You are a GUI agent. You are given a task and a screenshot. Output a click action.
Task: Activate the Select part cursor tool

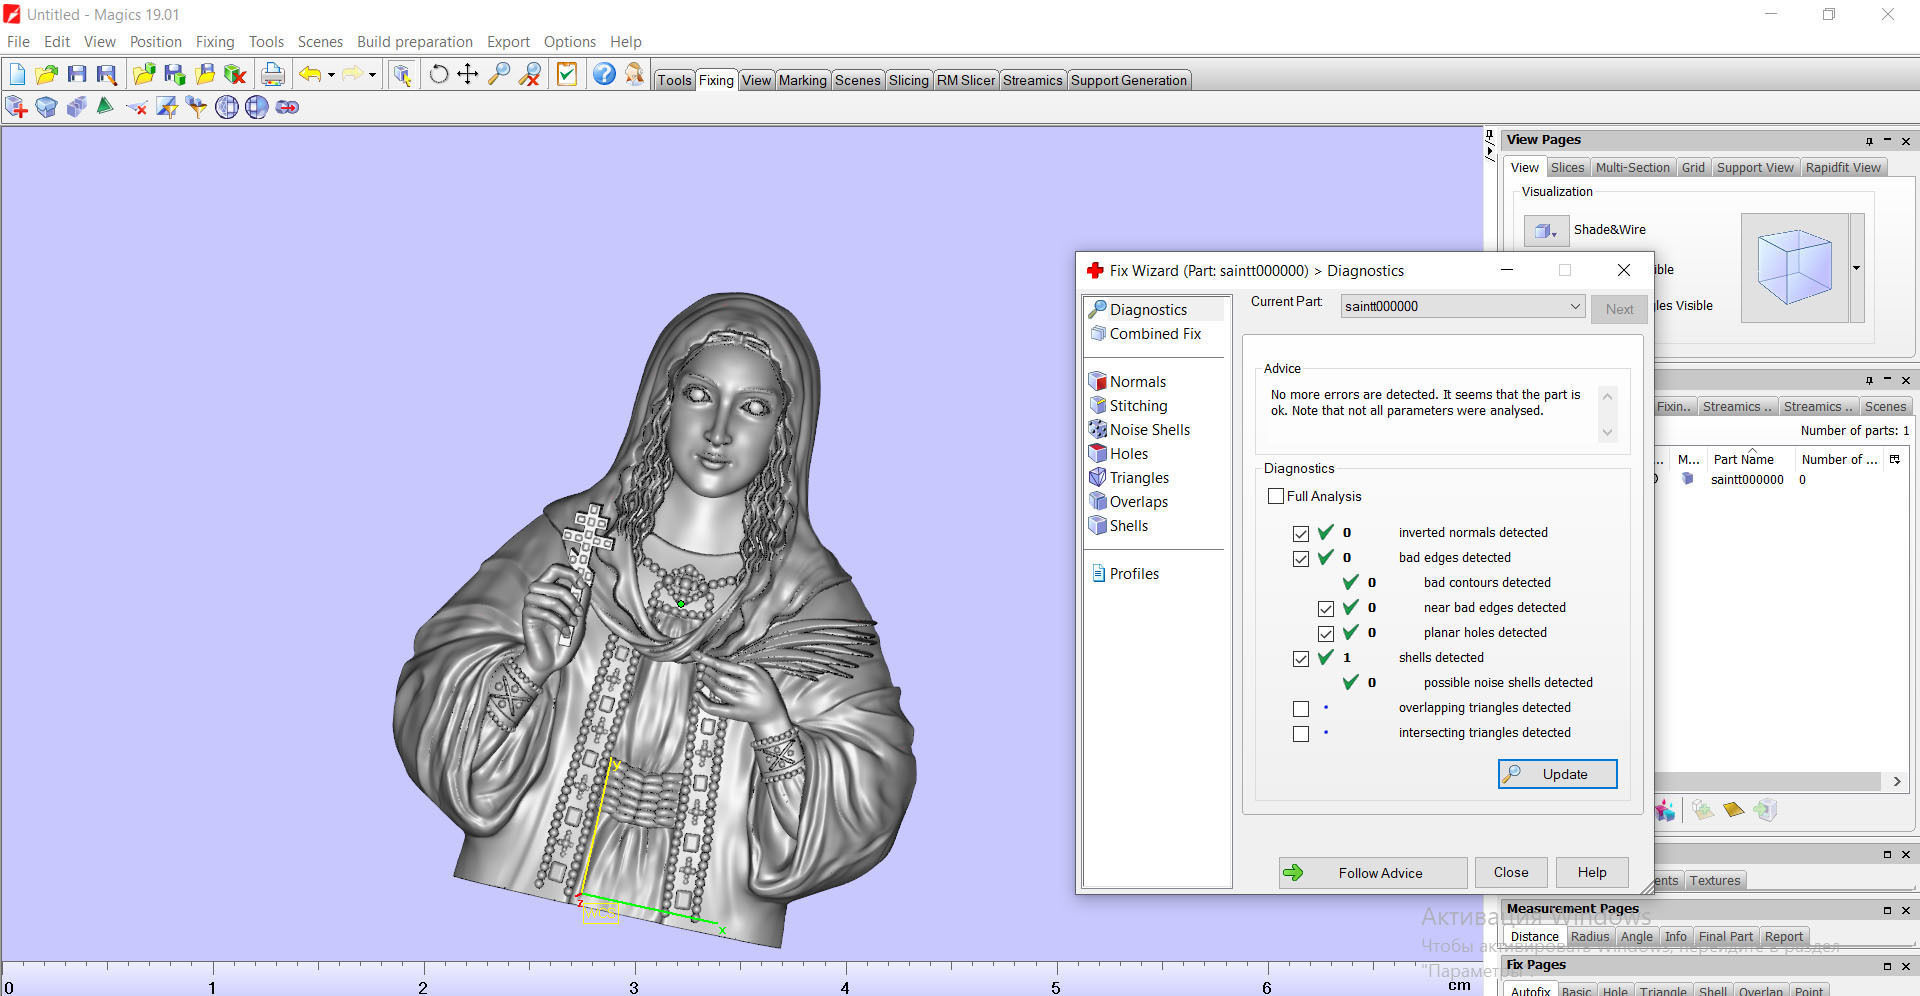click(x=402, y=74)
